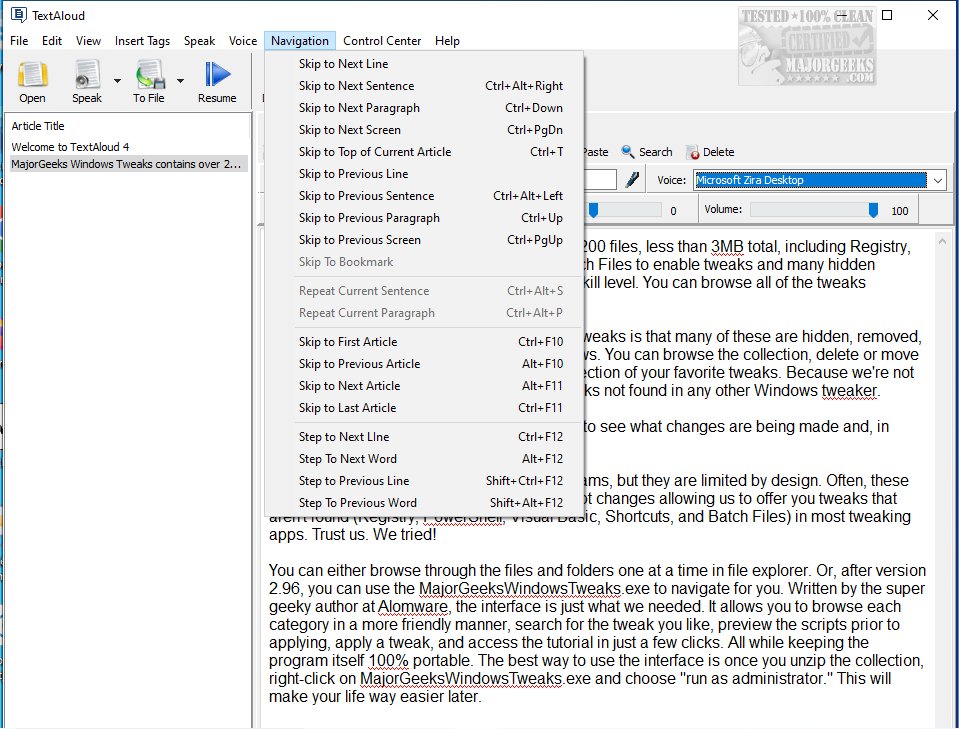
Task: Close the Navigation menu via its title
Action: 300,40
